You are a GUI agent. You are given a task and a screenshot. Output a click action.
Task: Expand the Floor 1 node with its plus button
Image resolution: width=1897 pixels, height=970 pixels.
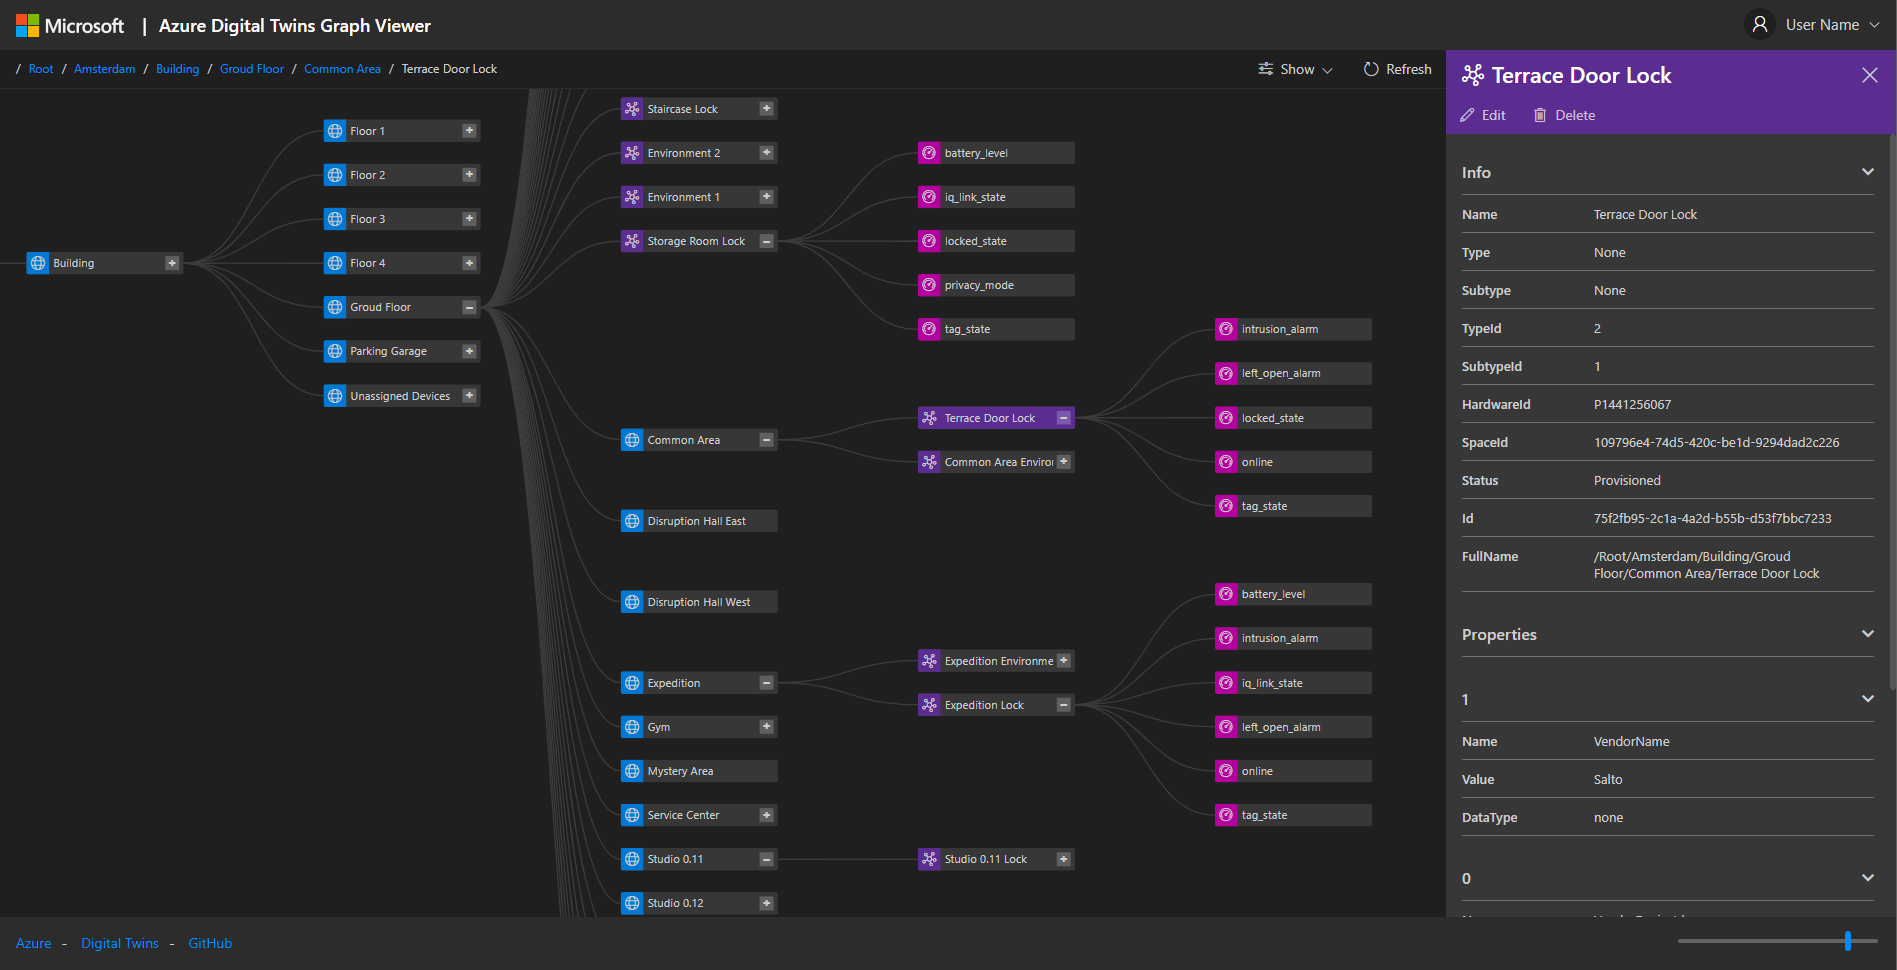point(469,130)
